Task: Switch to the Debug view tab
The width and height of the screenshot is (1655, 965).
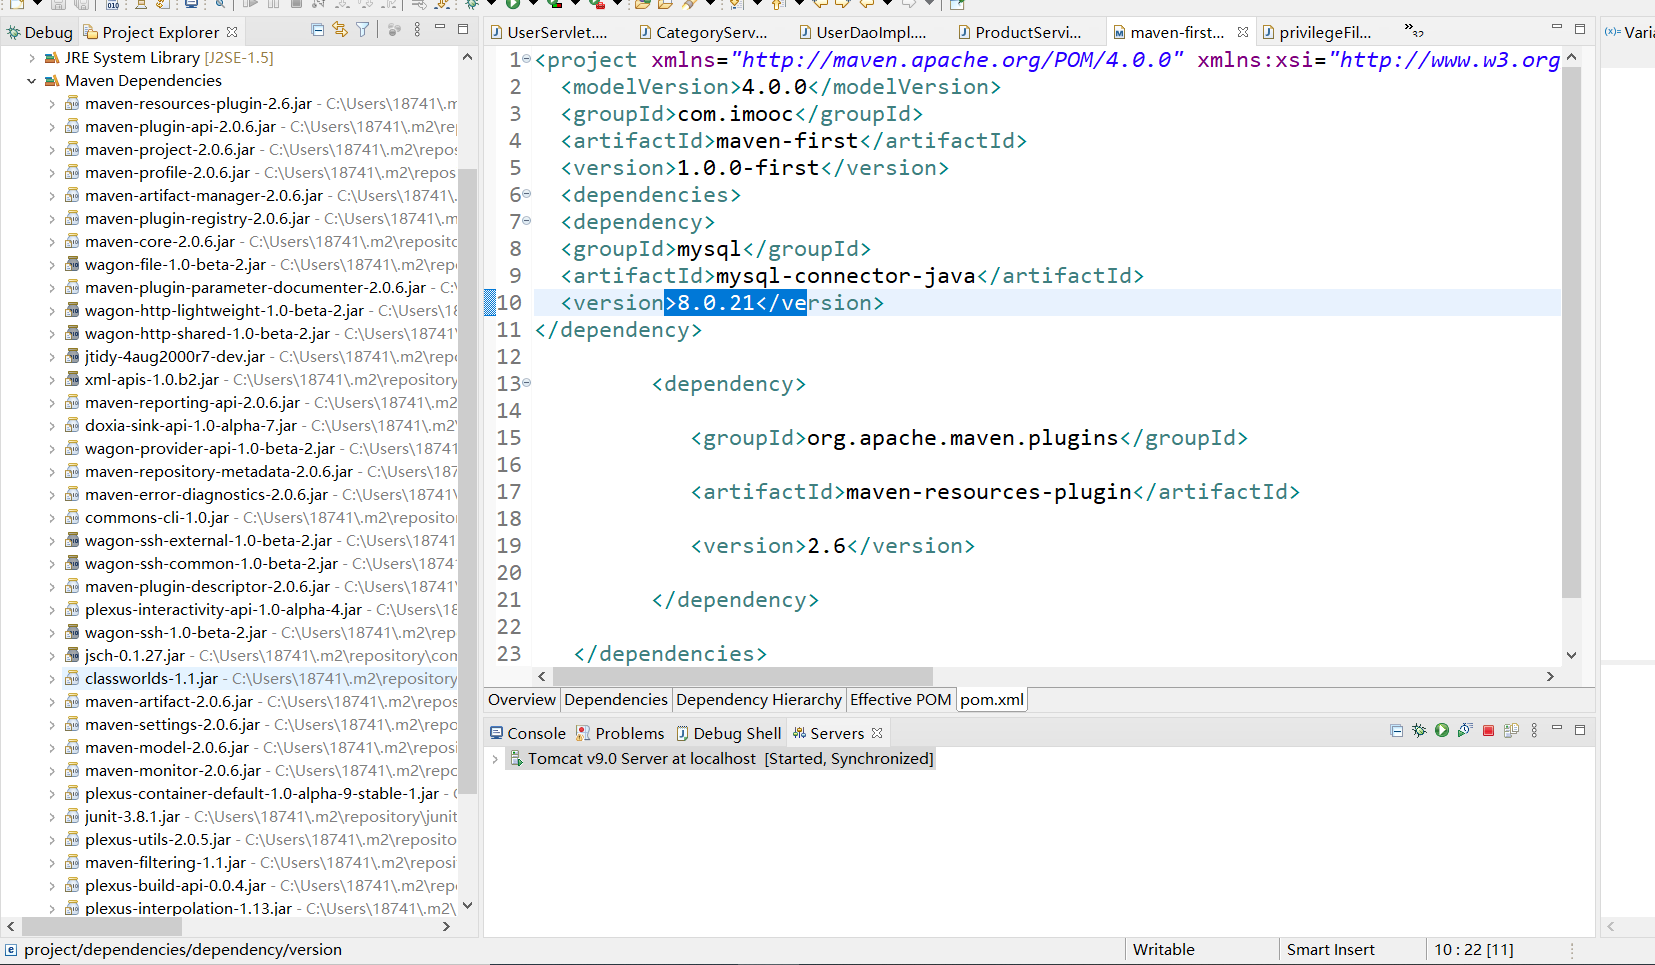Action: coord(40,32)
